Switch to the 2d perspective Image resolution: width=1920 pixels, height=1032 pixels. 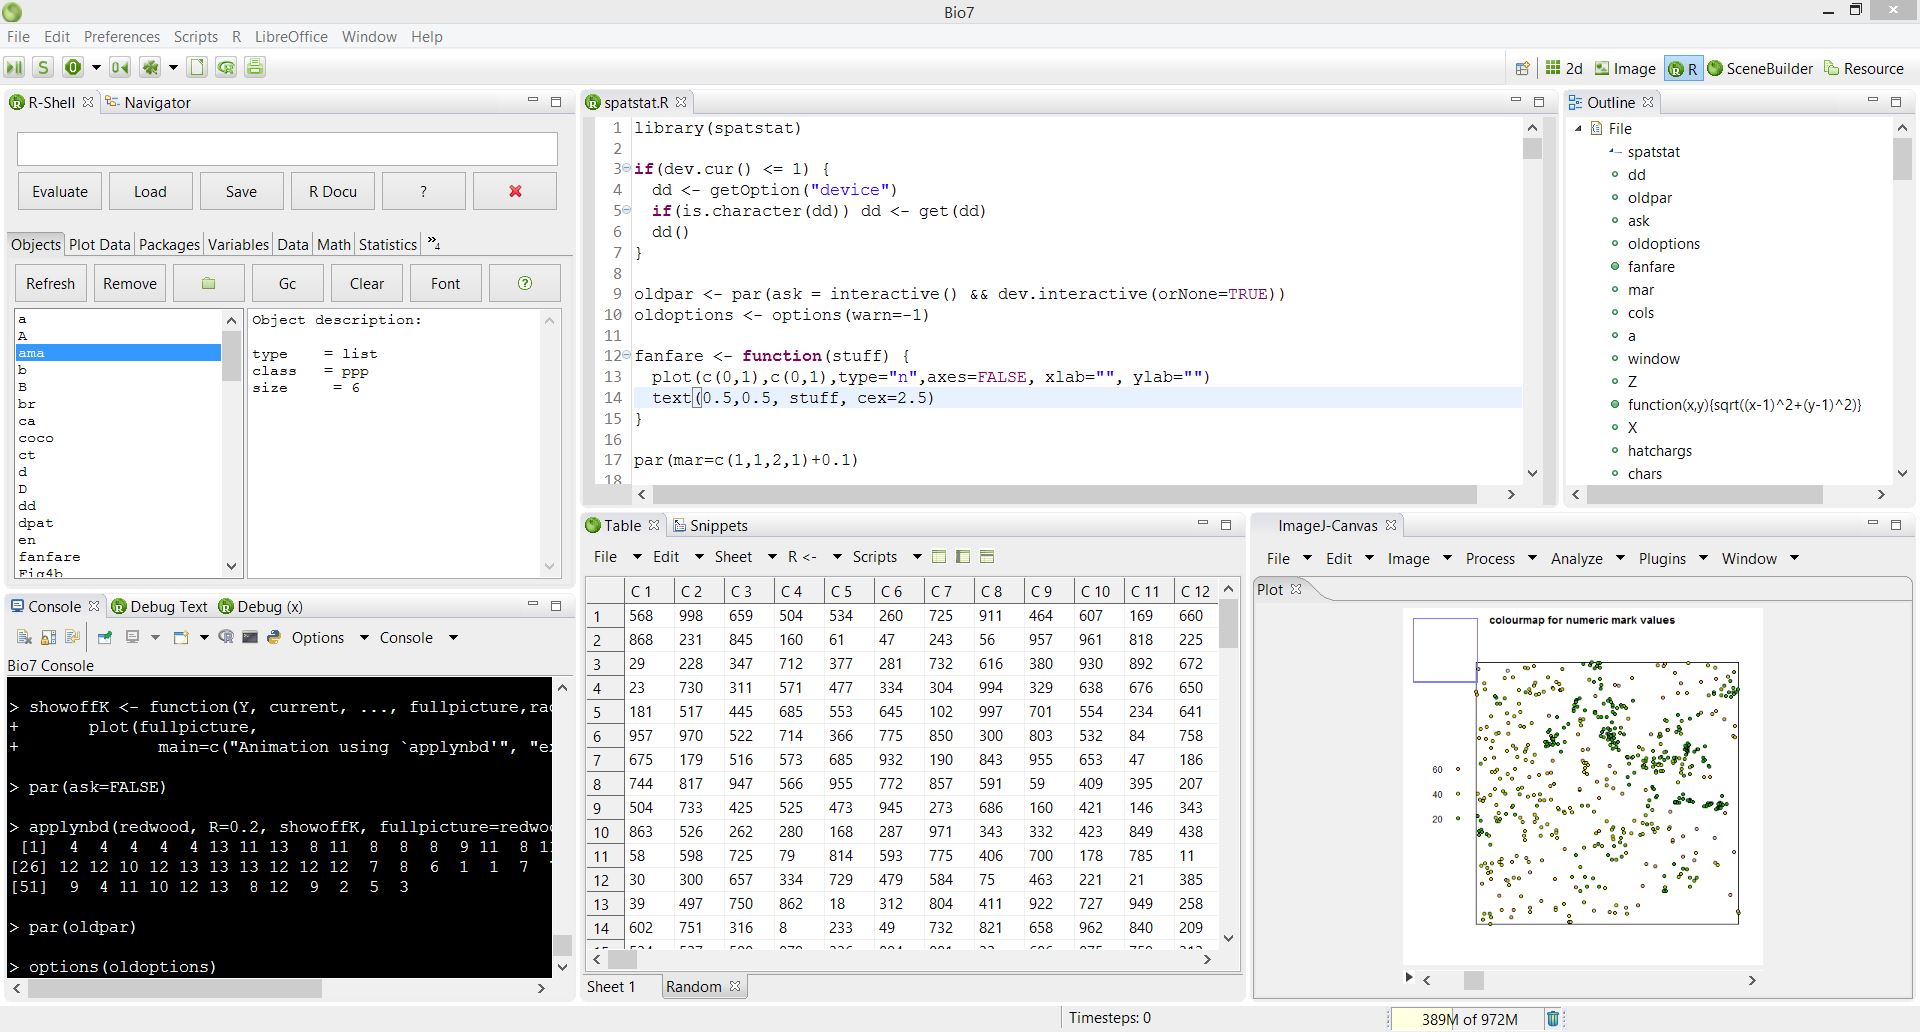click(1564, 68)
